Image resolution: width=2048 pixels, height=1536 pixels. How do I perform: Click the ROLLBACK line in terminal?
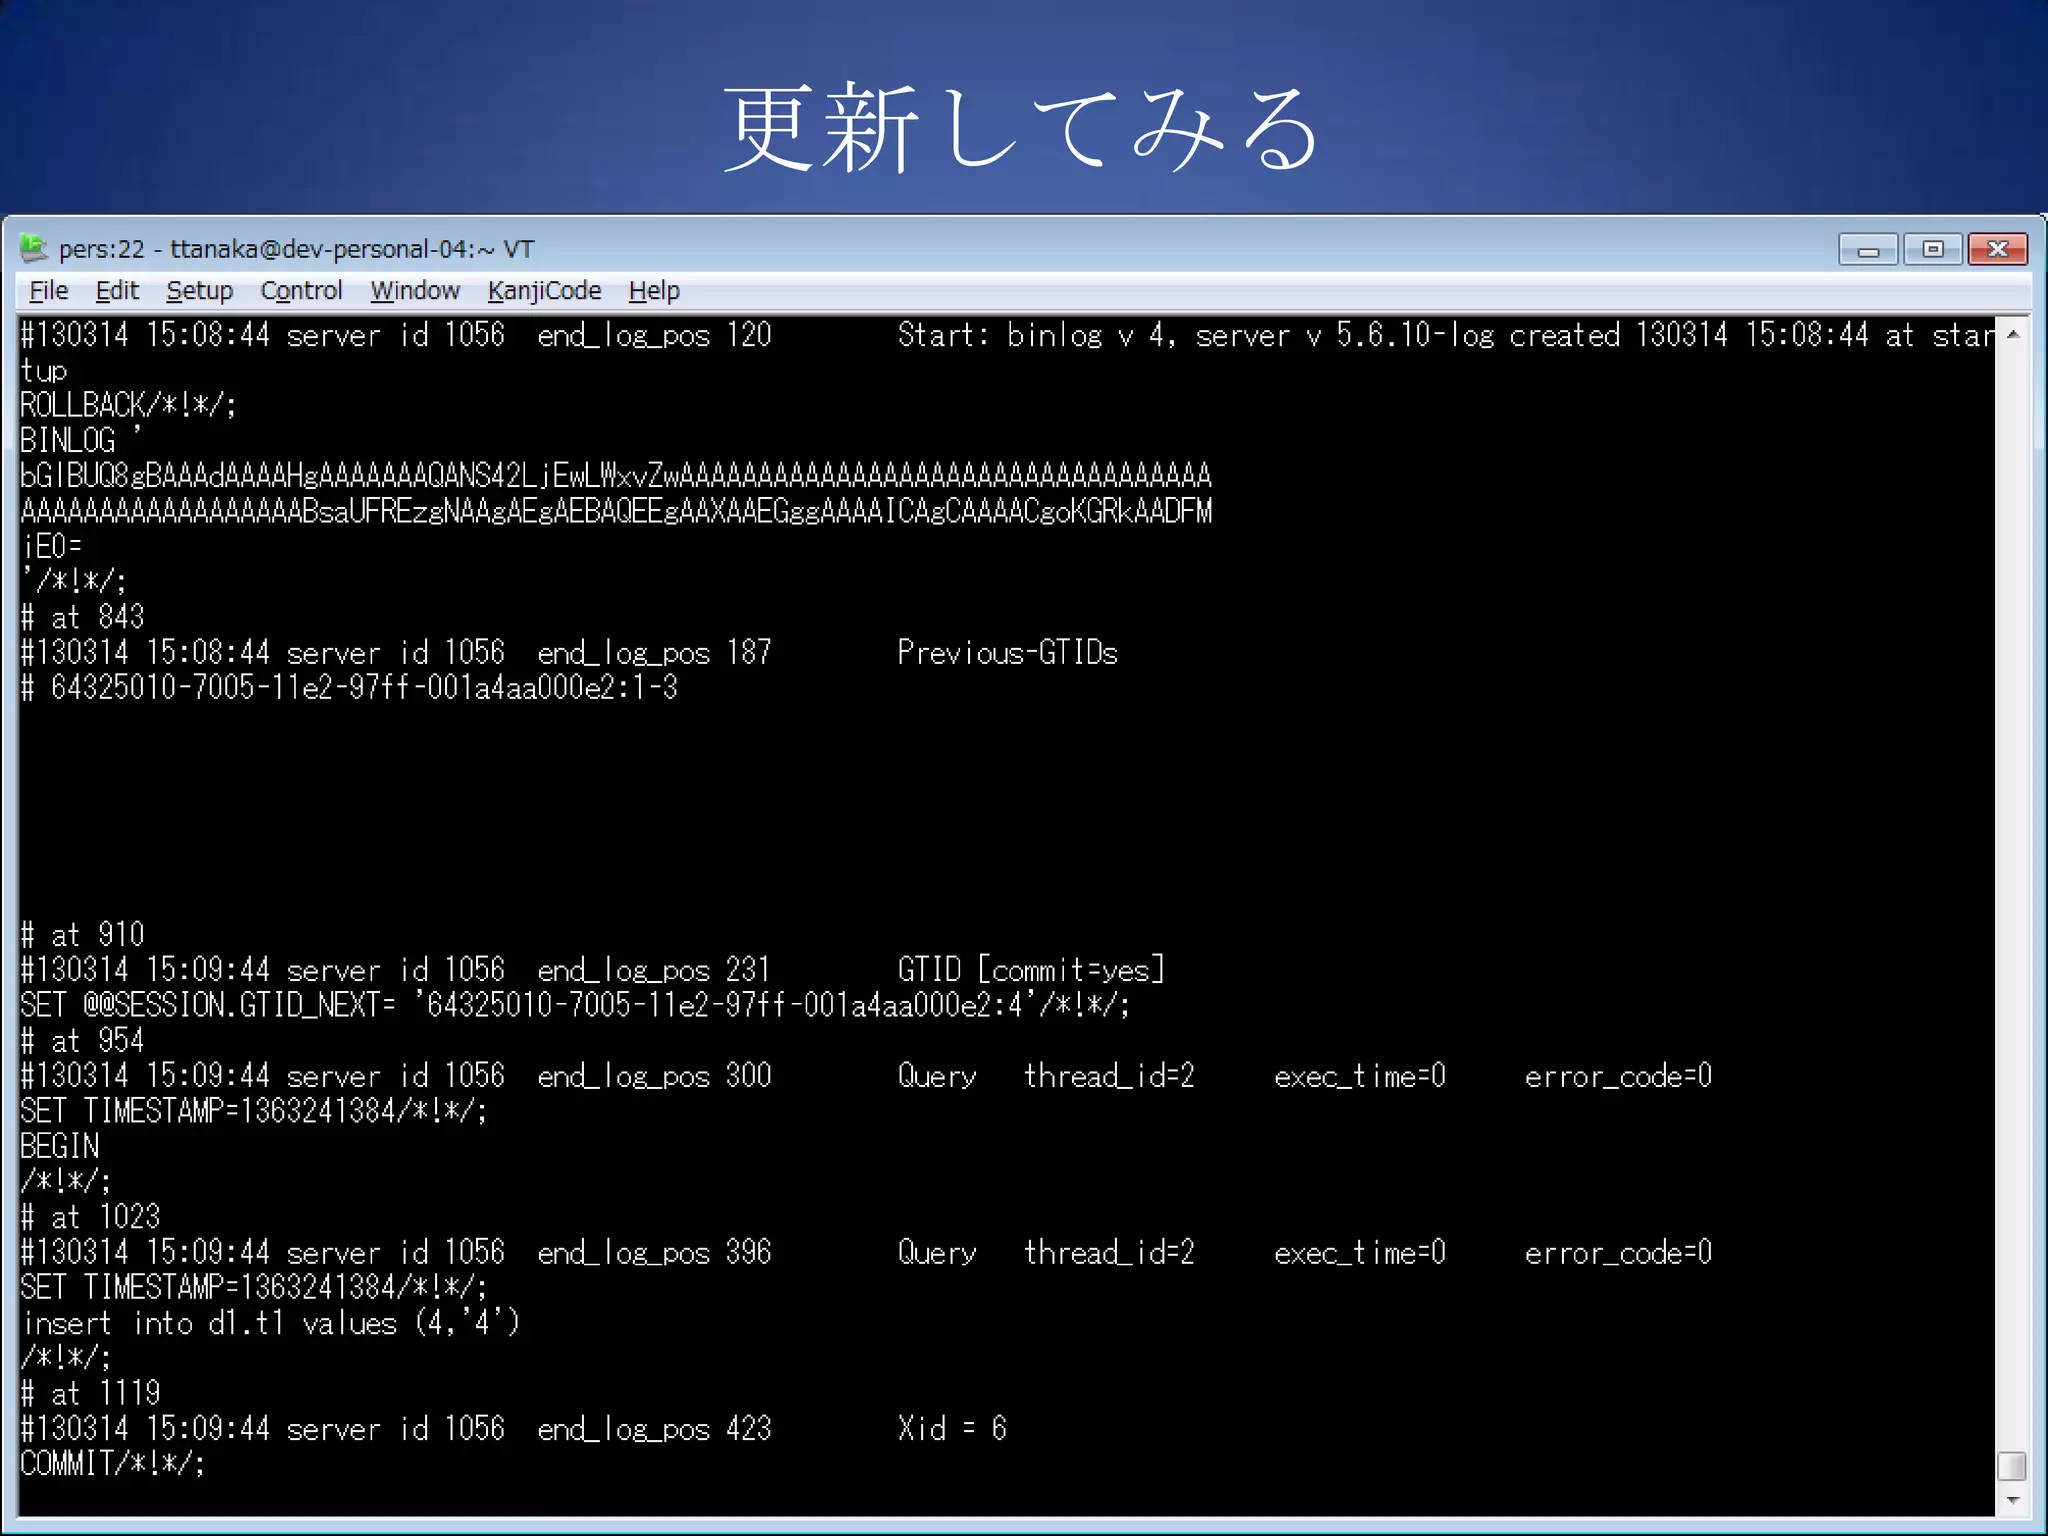(x=128, y=405)
